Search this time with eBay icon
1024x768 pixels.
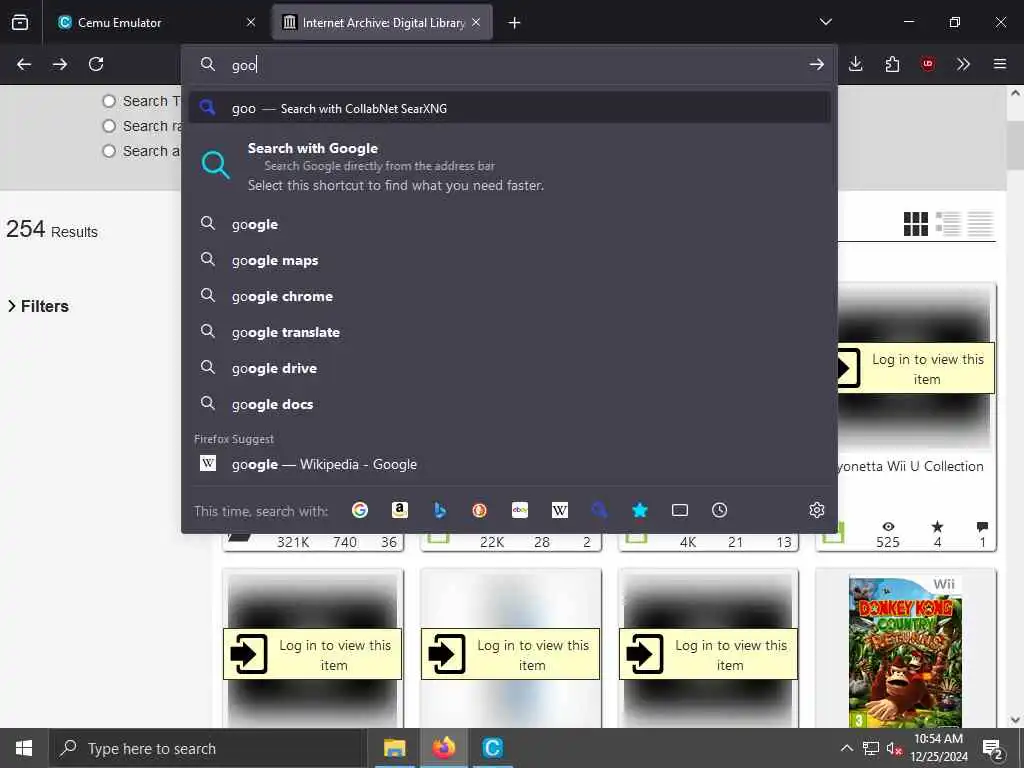coord(520,510)
